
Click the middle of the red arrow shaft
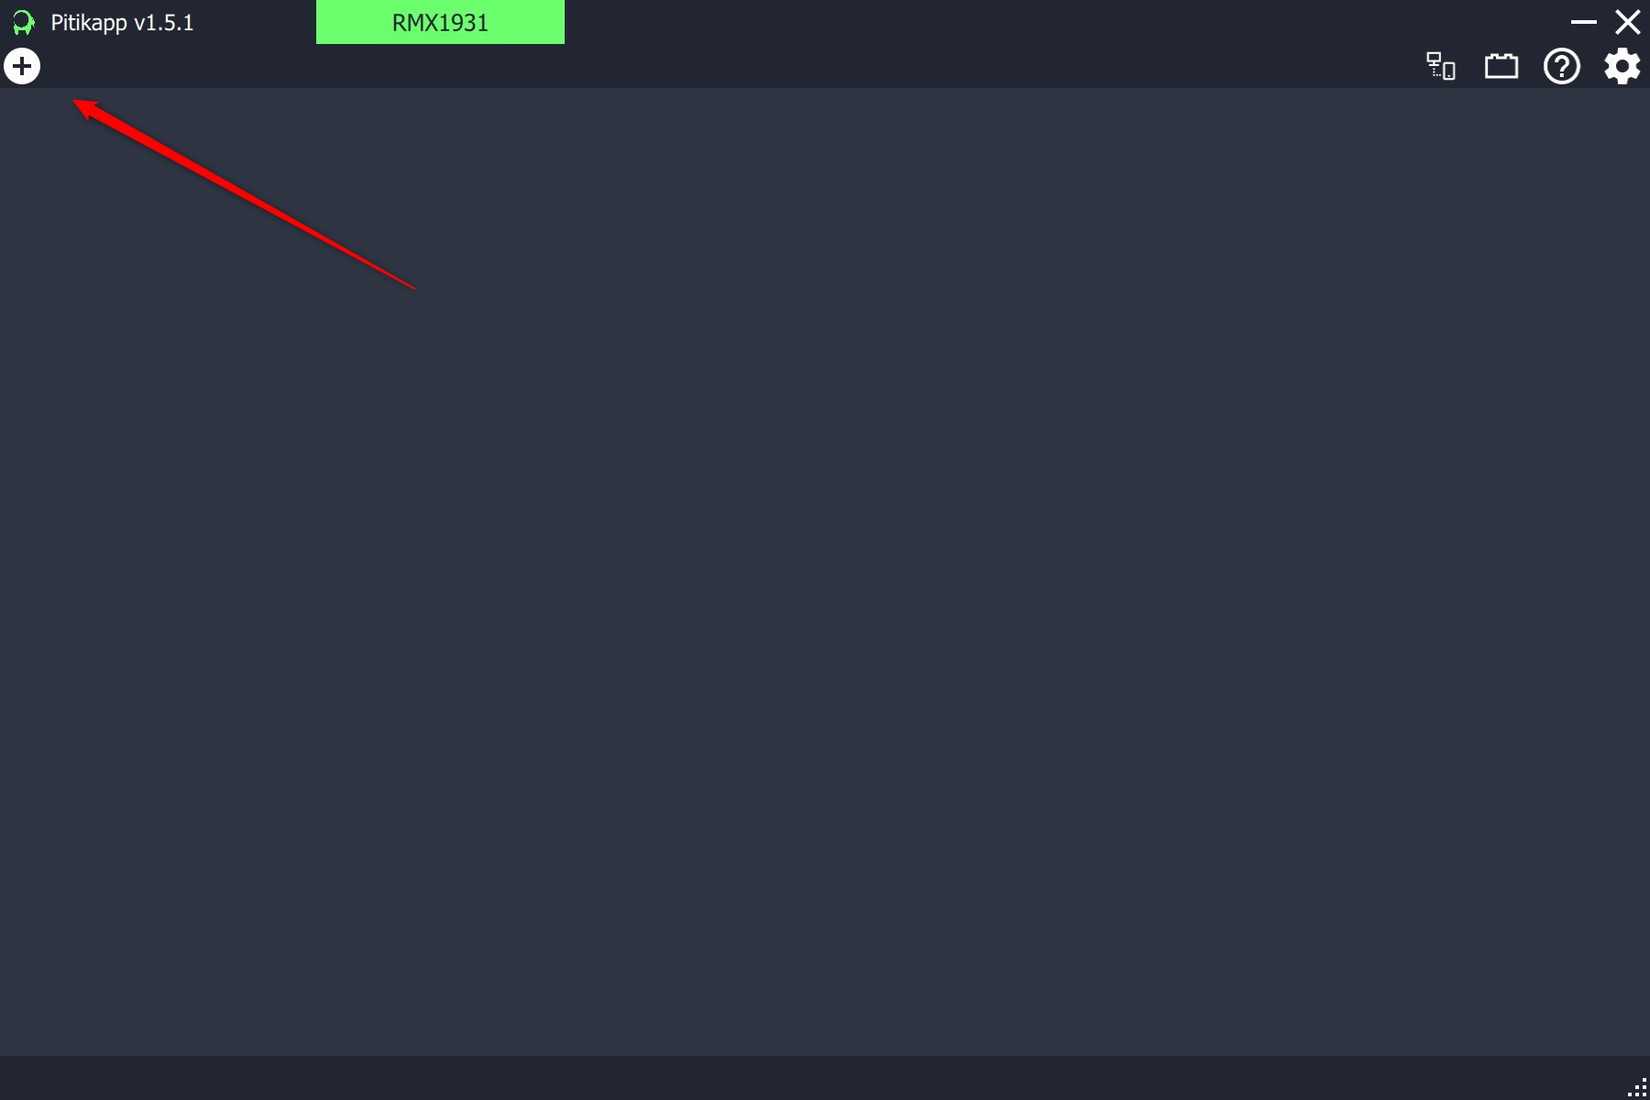point(245,195)
